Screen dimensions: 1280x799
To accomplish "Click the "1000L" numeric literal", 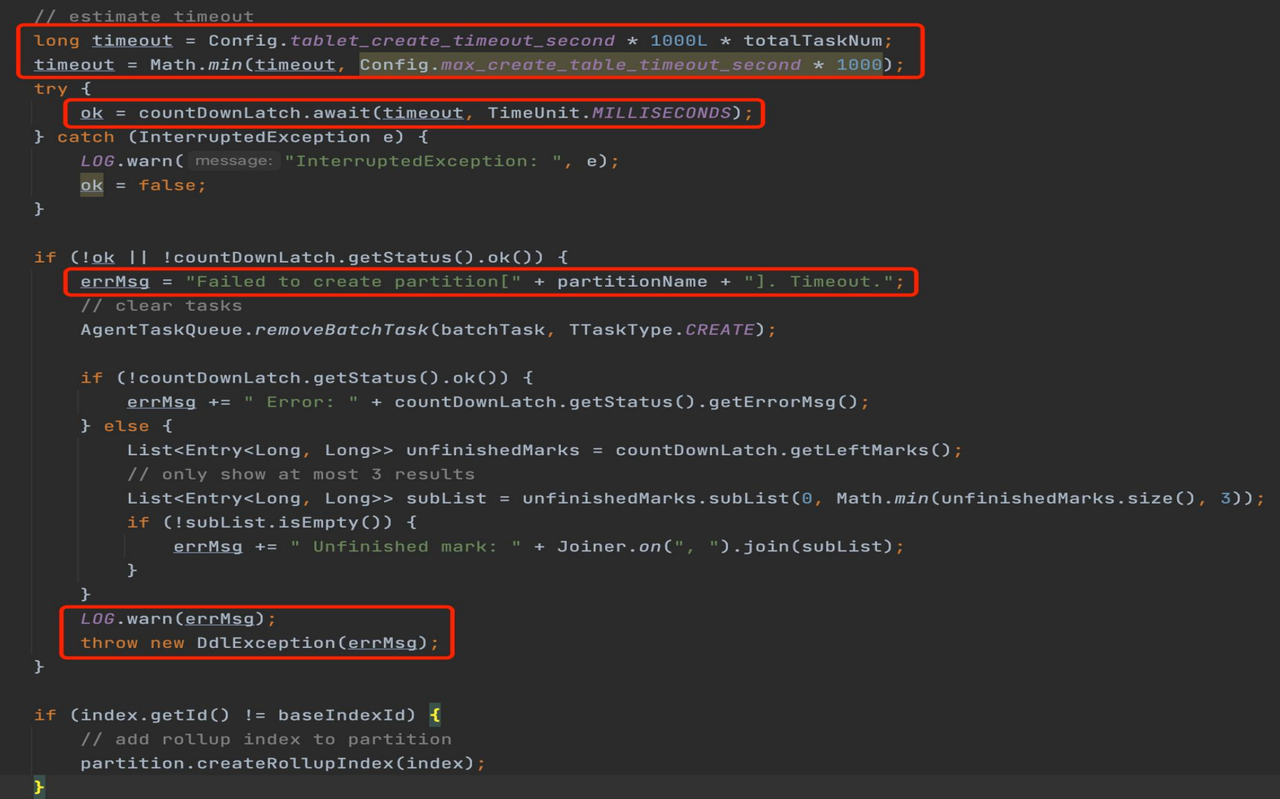I will click(x=679, y=41).
